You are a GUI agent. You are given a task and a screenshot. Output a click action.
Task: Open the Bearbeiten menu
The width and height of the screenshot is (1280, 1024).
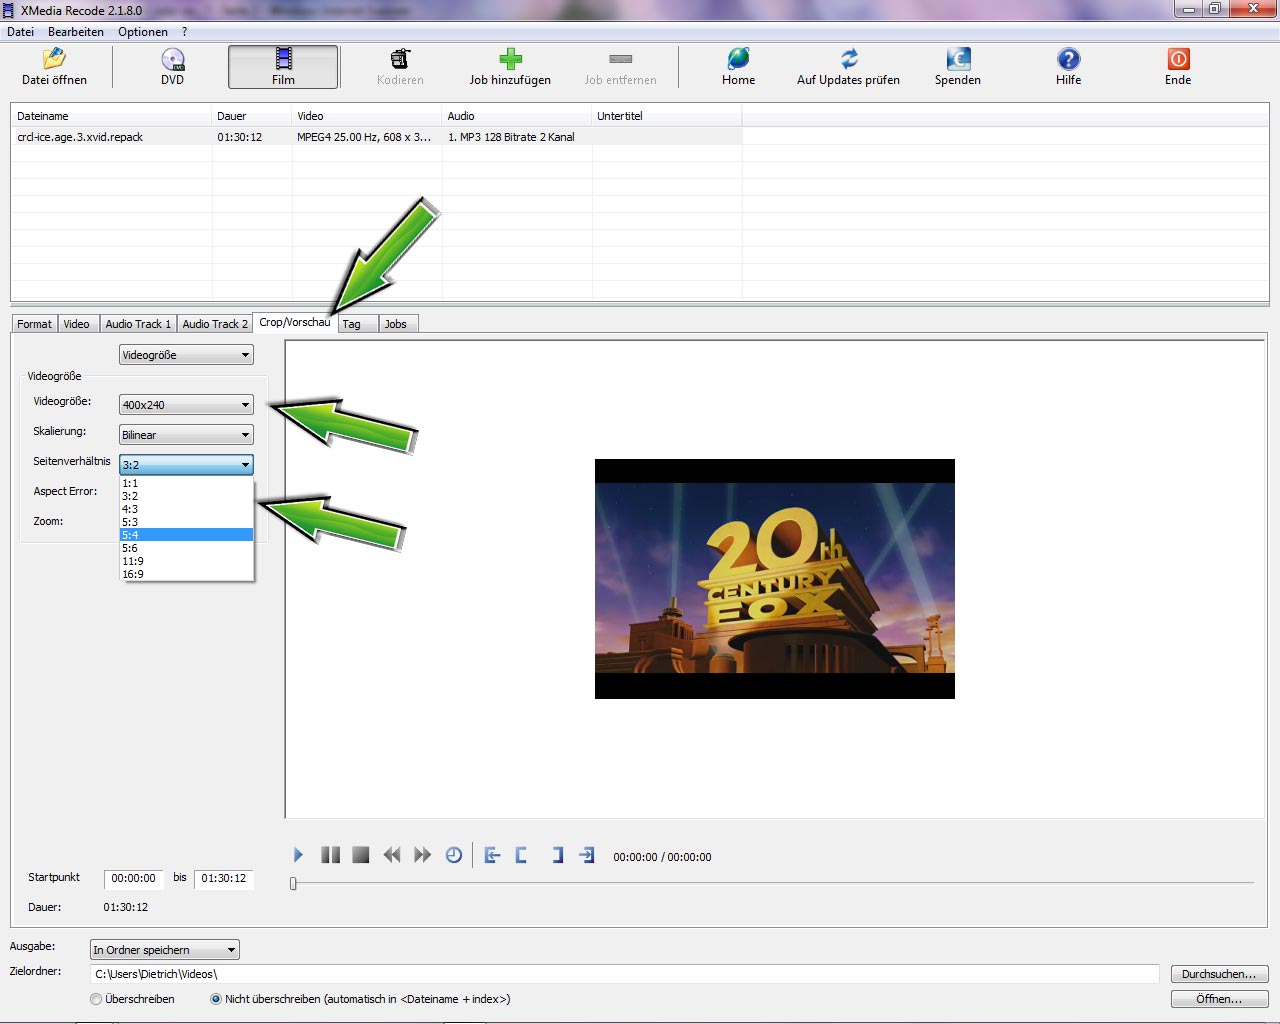click(76, 32)
